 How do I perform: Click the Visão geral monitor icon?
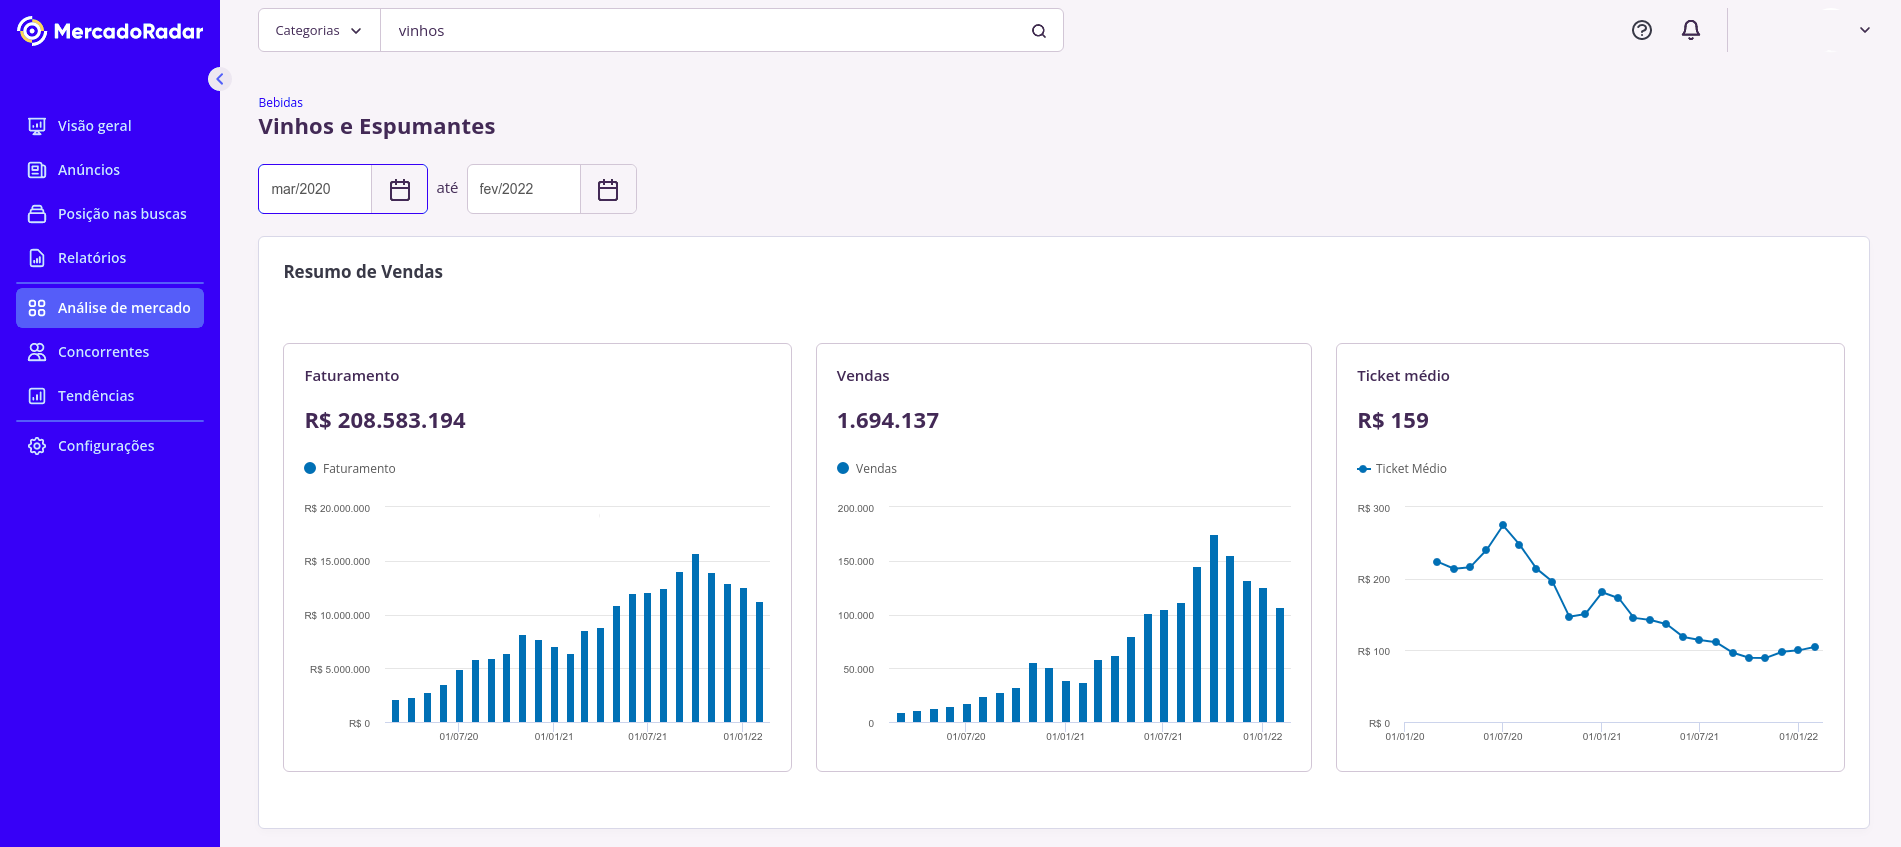coord(37,126)
